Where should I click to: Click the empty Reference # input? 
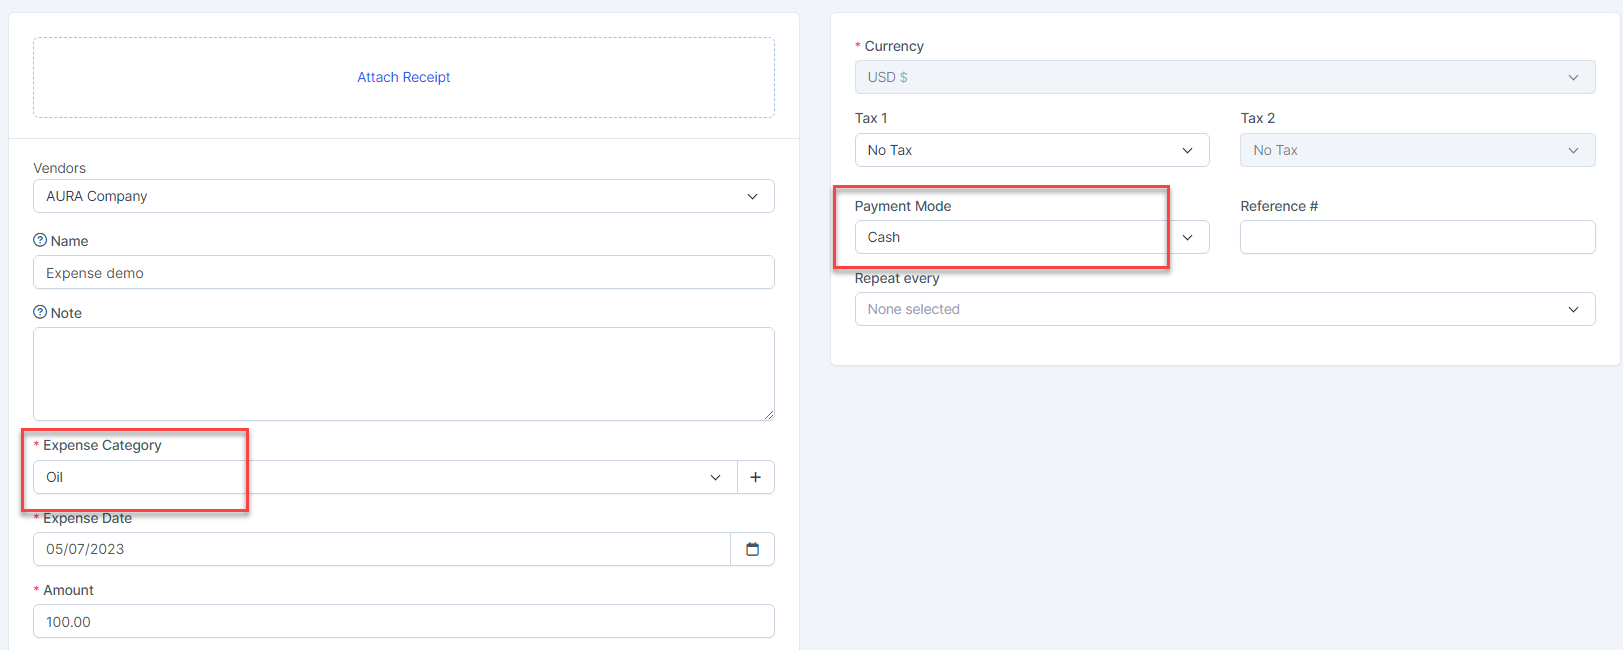[x=1417, y=237]
